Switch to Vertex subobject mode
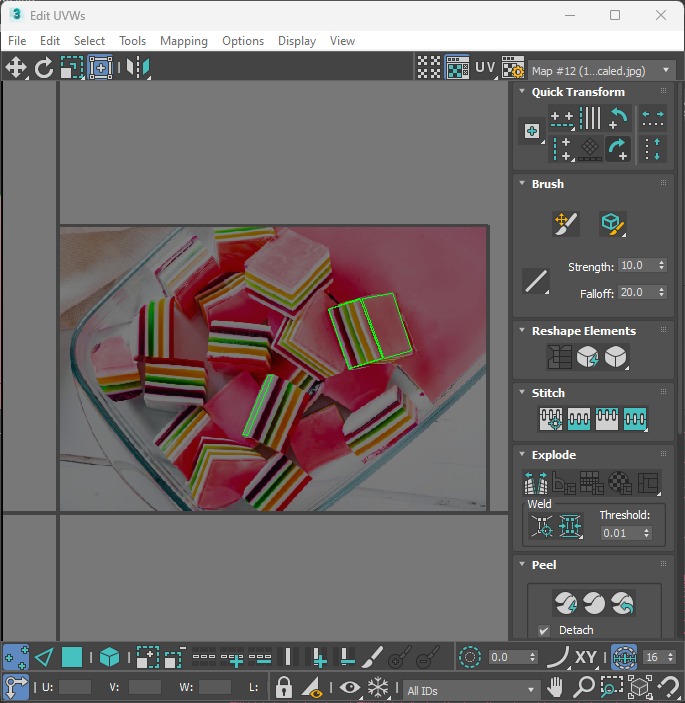 [16, 657]
